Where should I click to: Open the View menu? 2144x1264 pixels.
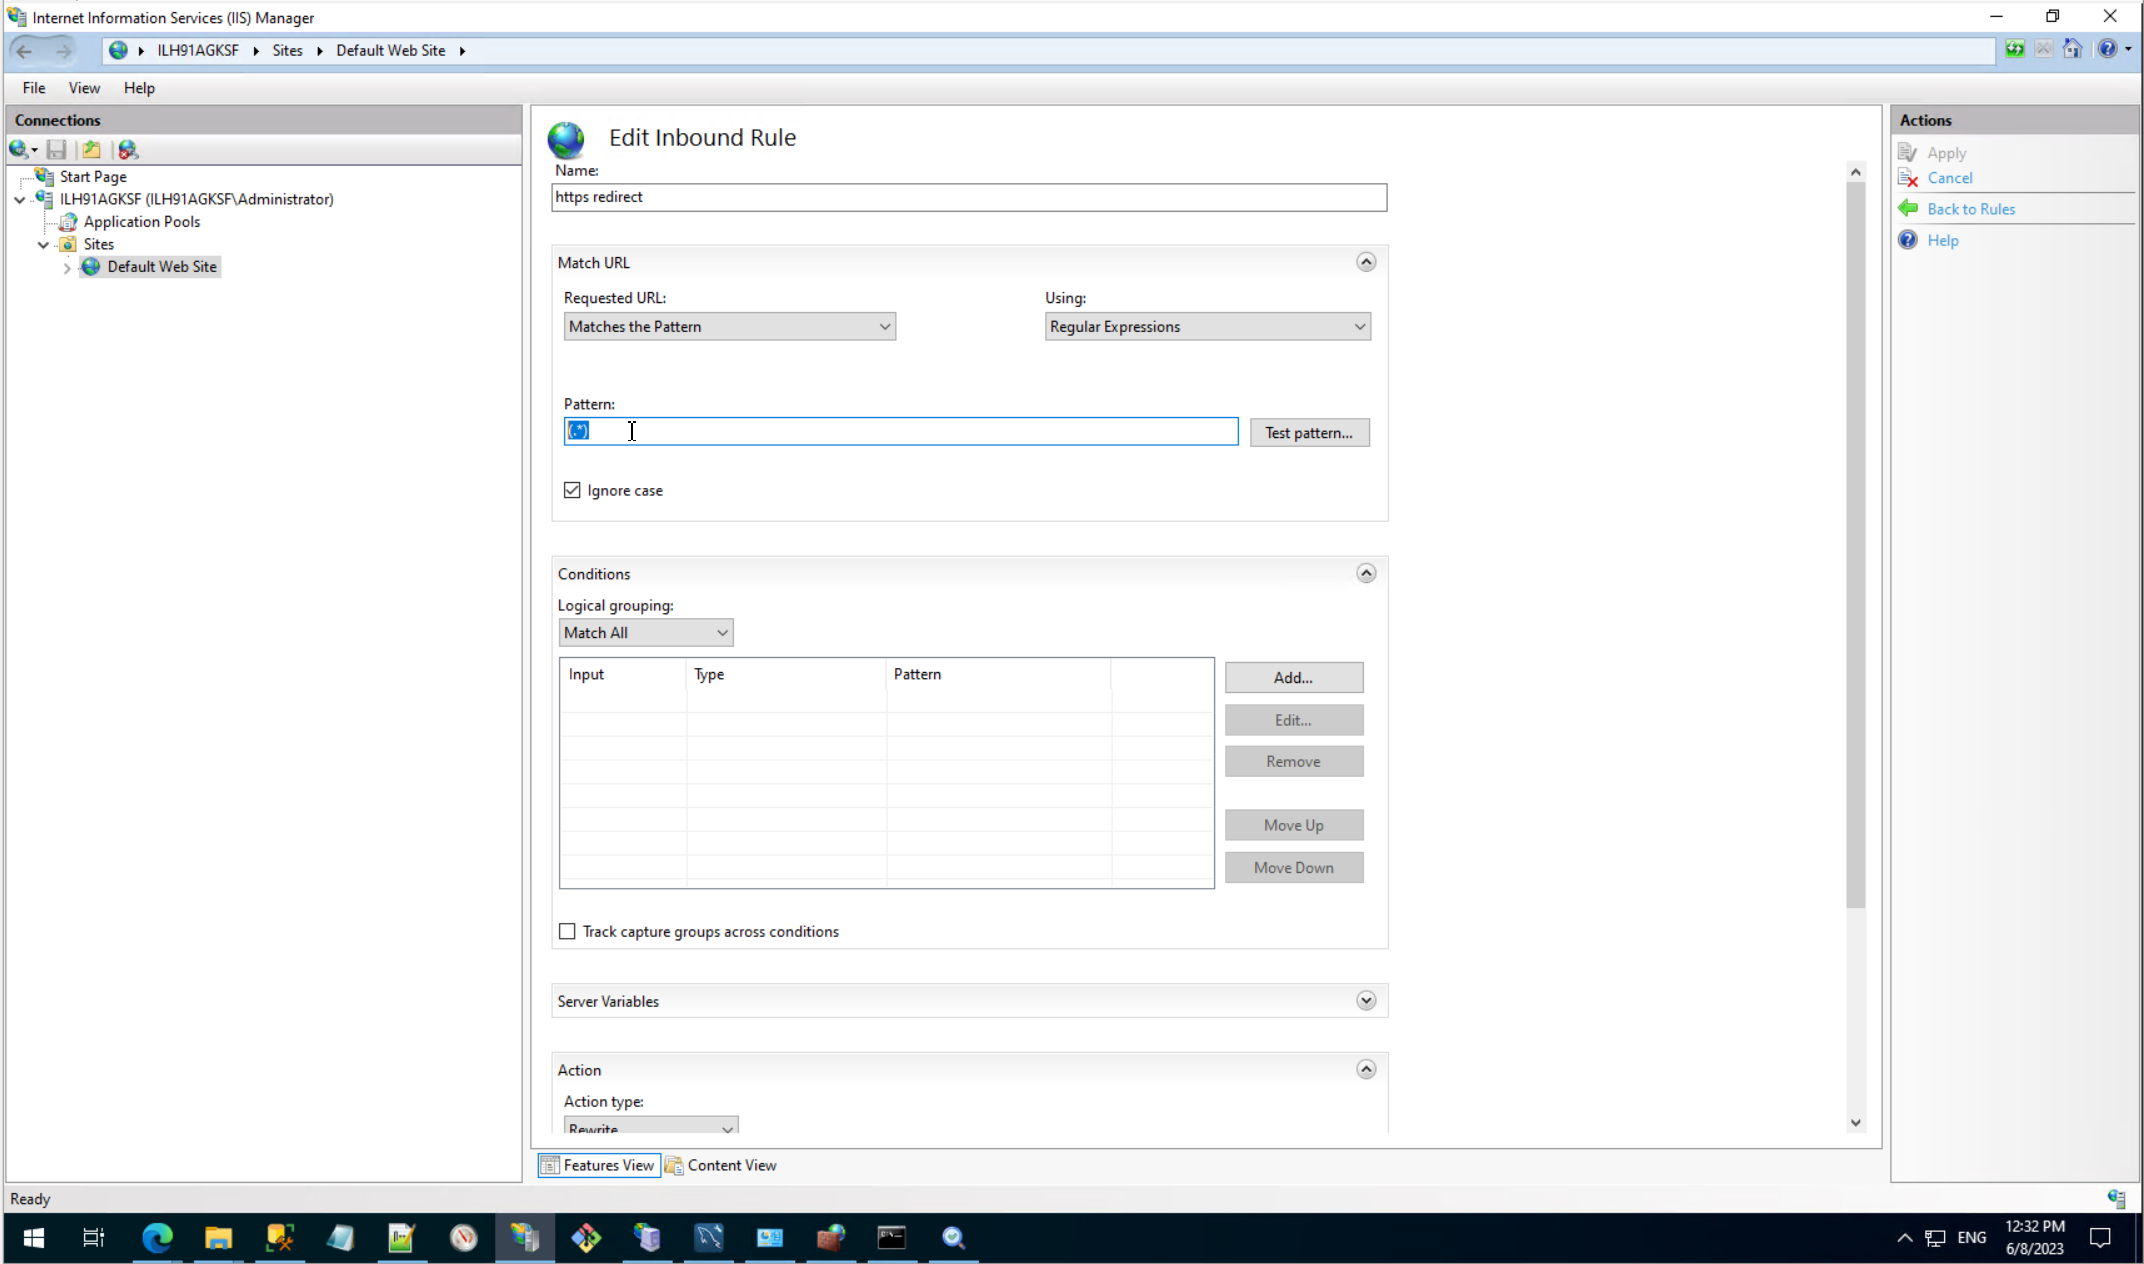(x=84, y=88)
